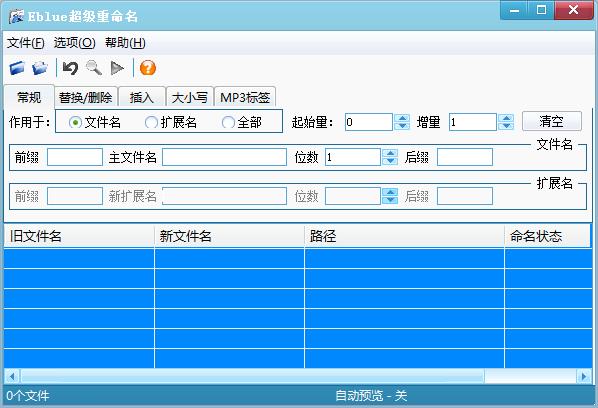The height and width of the screenshot is (408, 598).
Task: Click the dark blue add-files folder icon
Action: (x=18, y=68)
